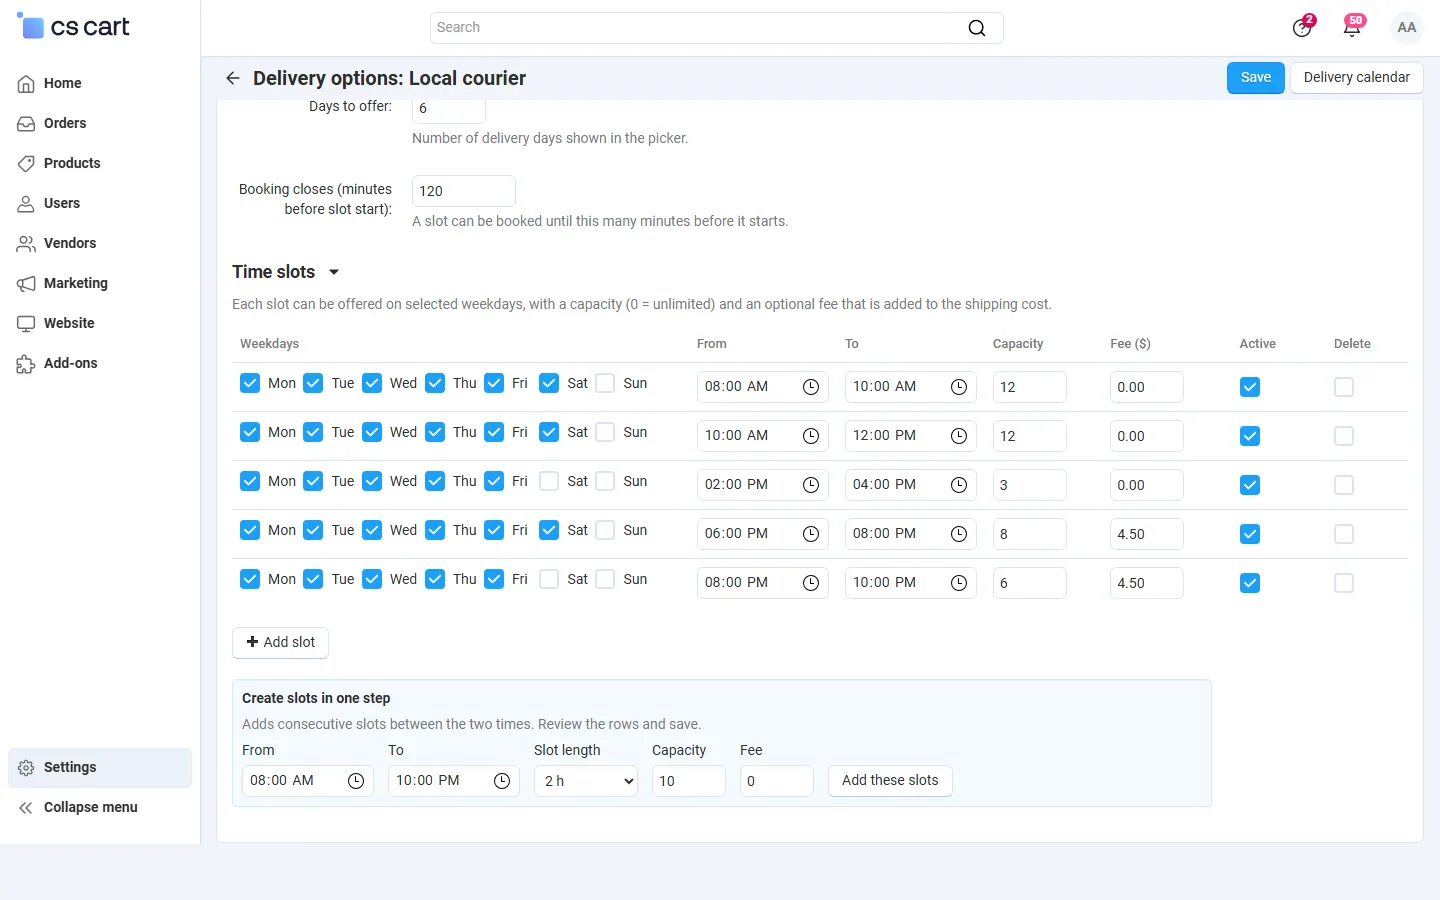Open the AA user avatar menu
Screen dimensions: 1440x900
pyautogui.click(x=1407, y=28)
